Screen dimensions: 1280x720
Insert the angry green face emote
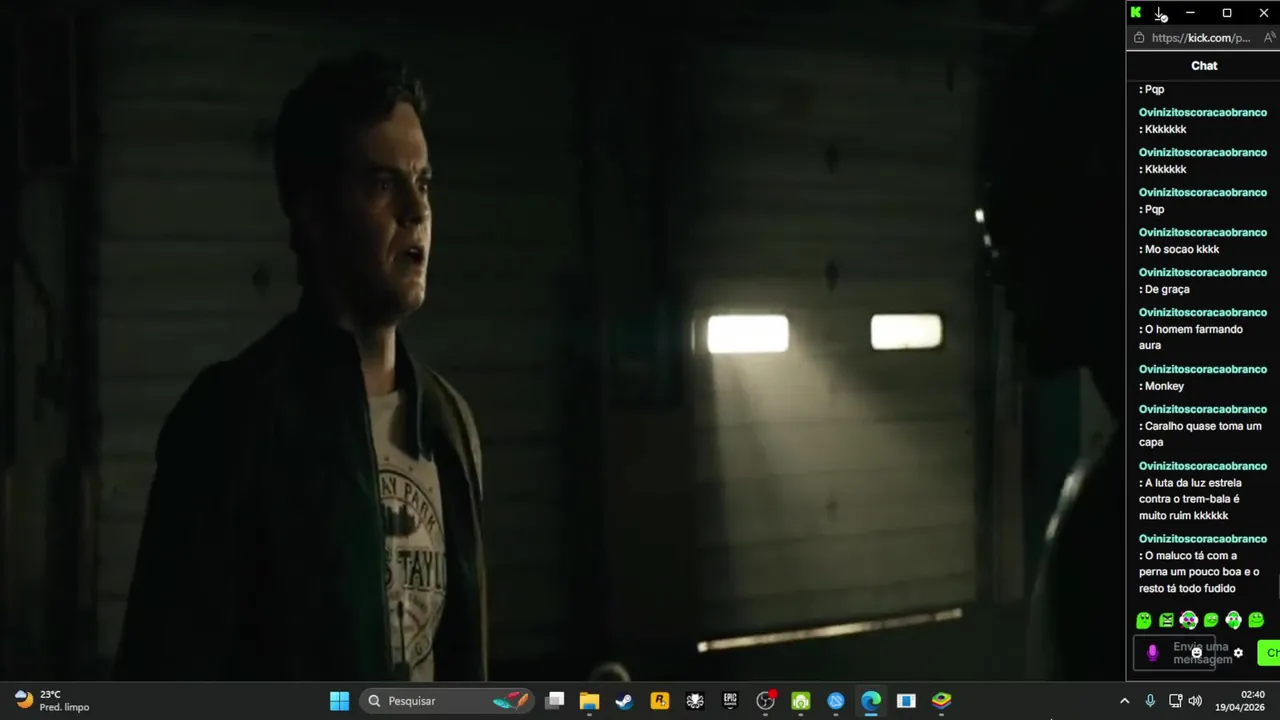coord(1166,620)
